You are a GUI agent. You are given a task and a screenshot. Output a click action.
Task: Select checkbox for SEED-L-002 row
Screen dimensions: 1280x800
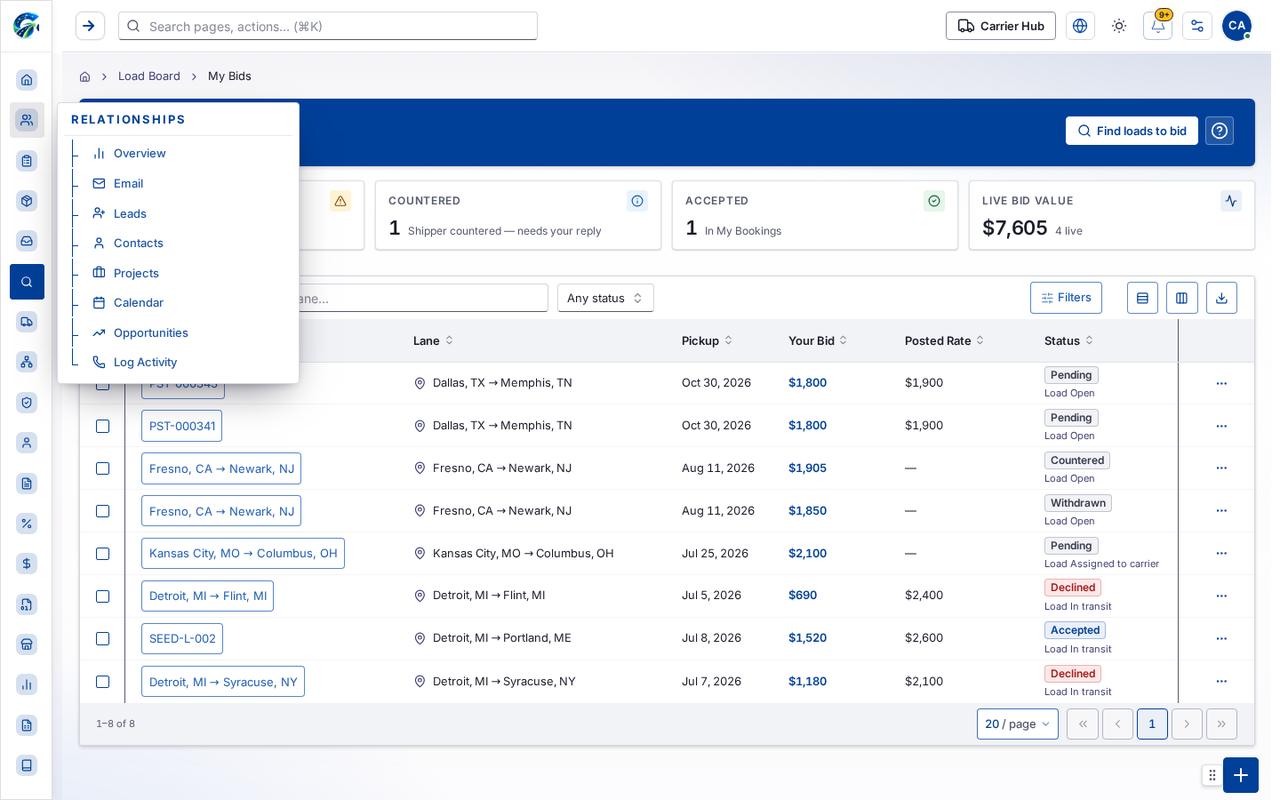(102, 638)
